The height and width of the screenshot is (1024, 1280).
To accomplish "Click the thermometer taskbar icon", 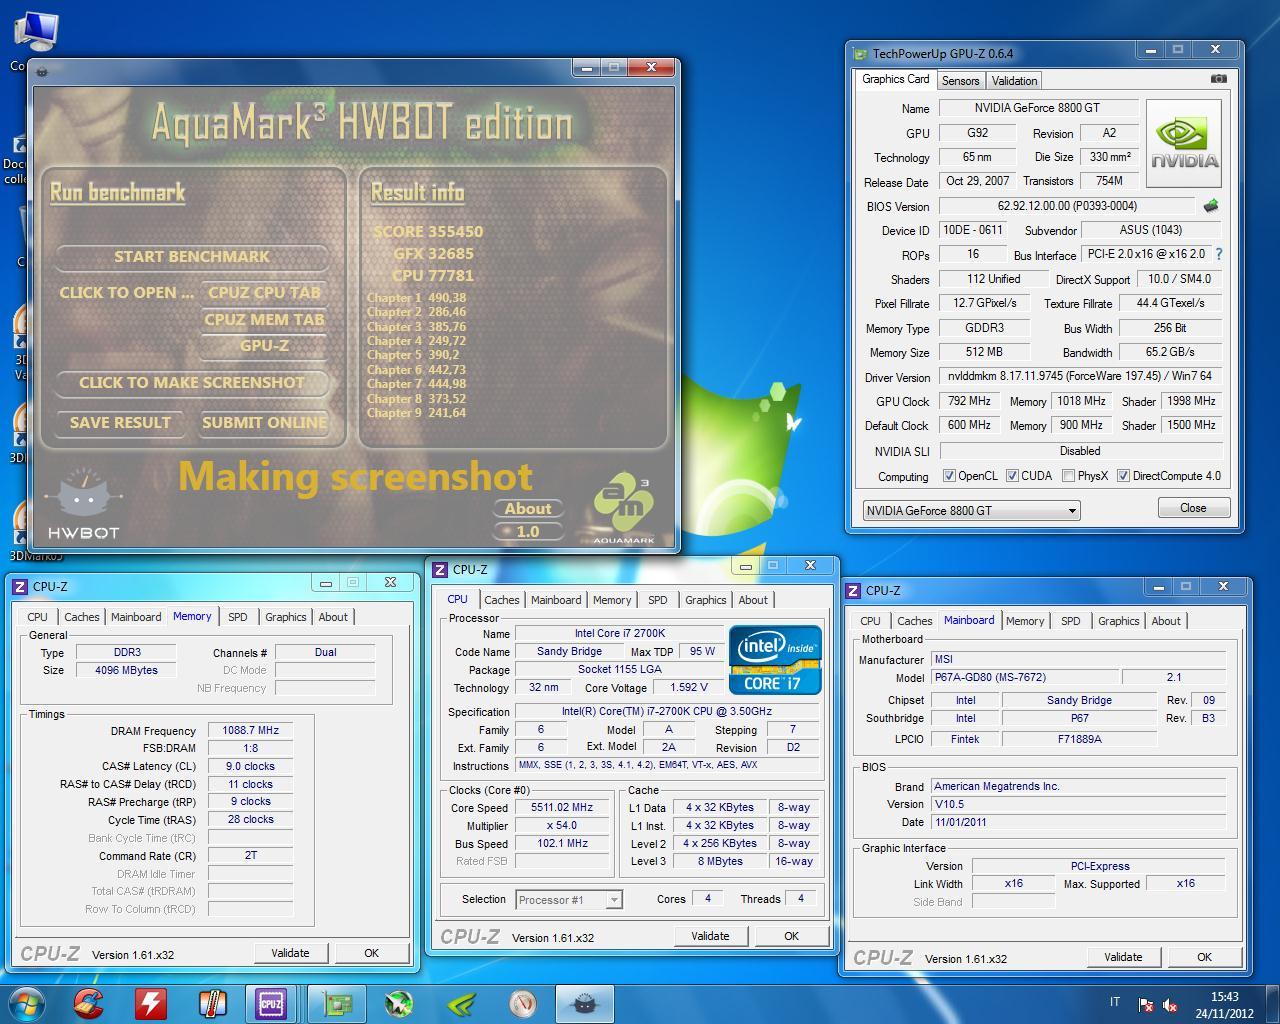I will 211,1003.
